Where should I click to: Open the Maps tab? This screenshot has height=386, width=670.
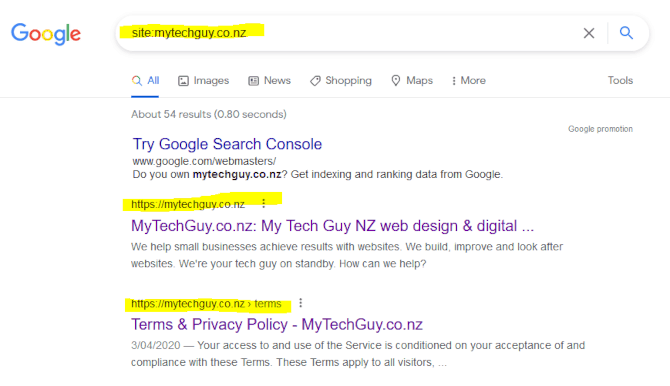pos(412,80)
